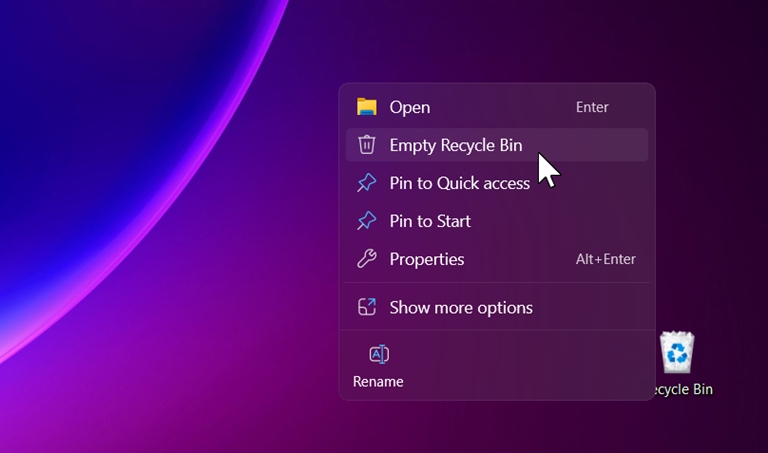Click the Alt+Enter shortcut hint on Properties row

605,259
